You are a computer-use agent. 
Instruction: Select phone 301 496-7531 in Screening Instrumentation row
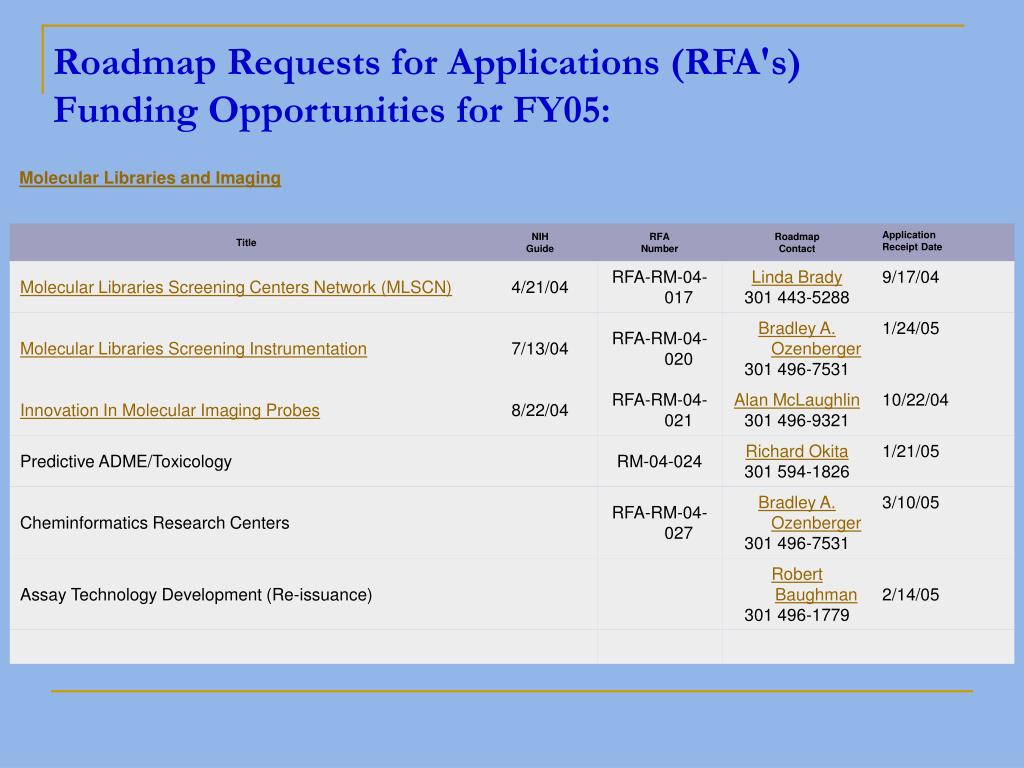pyautogui.click(x=797, y=370)
